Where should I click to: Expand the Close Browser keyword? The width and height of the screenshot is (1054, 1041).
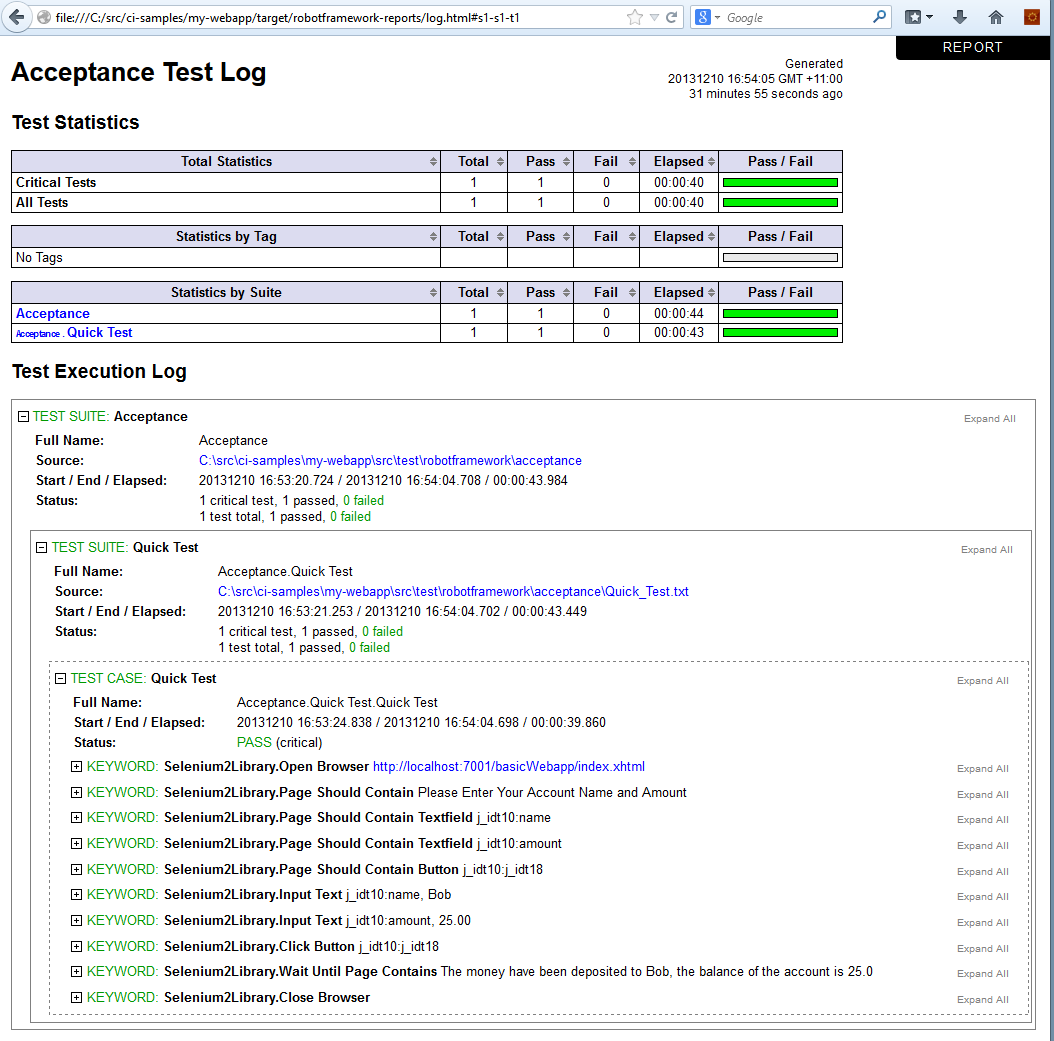(x=76, y=998)
